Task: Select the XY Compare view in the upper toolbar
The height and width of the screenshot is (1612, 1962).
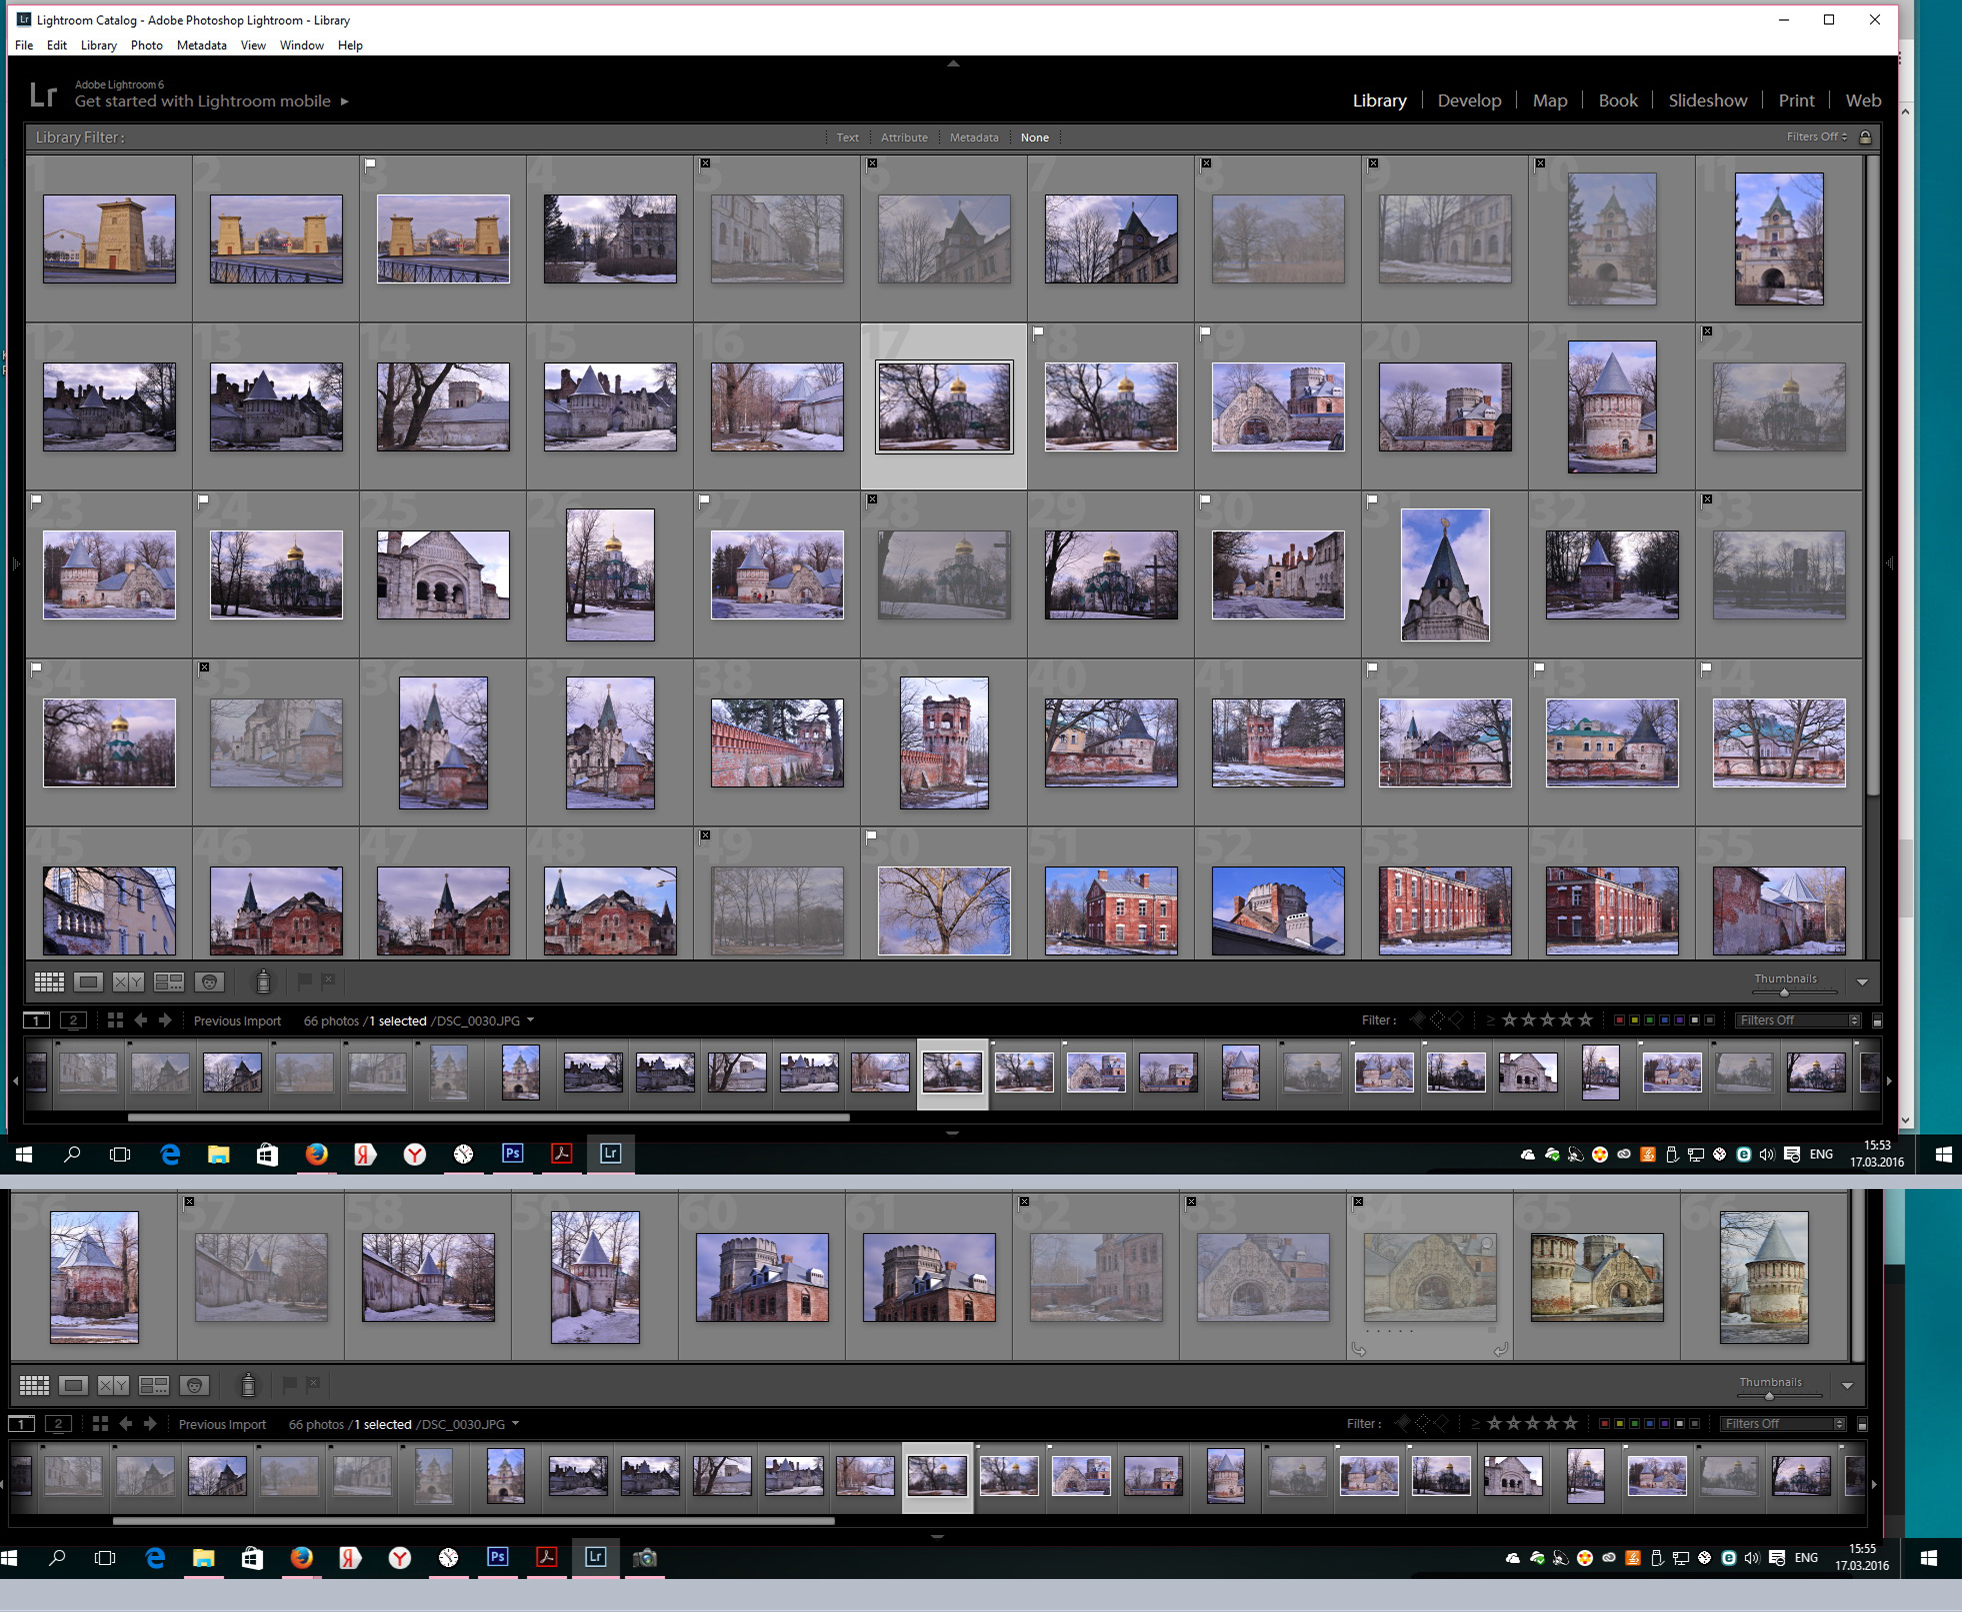Action: point(128,982)
